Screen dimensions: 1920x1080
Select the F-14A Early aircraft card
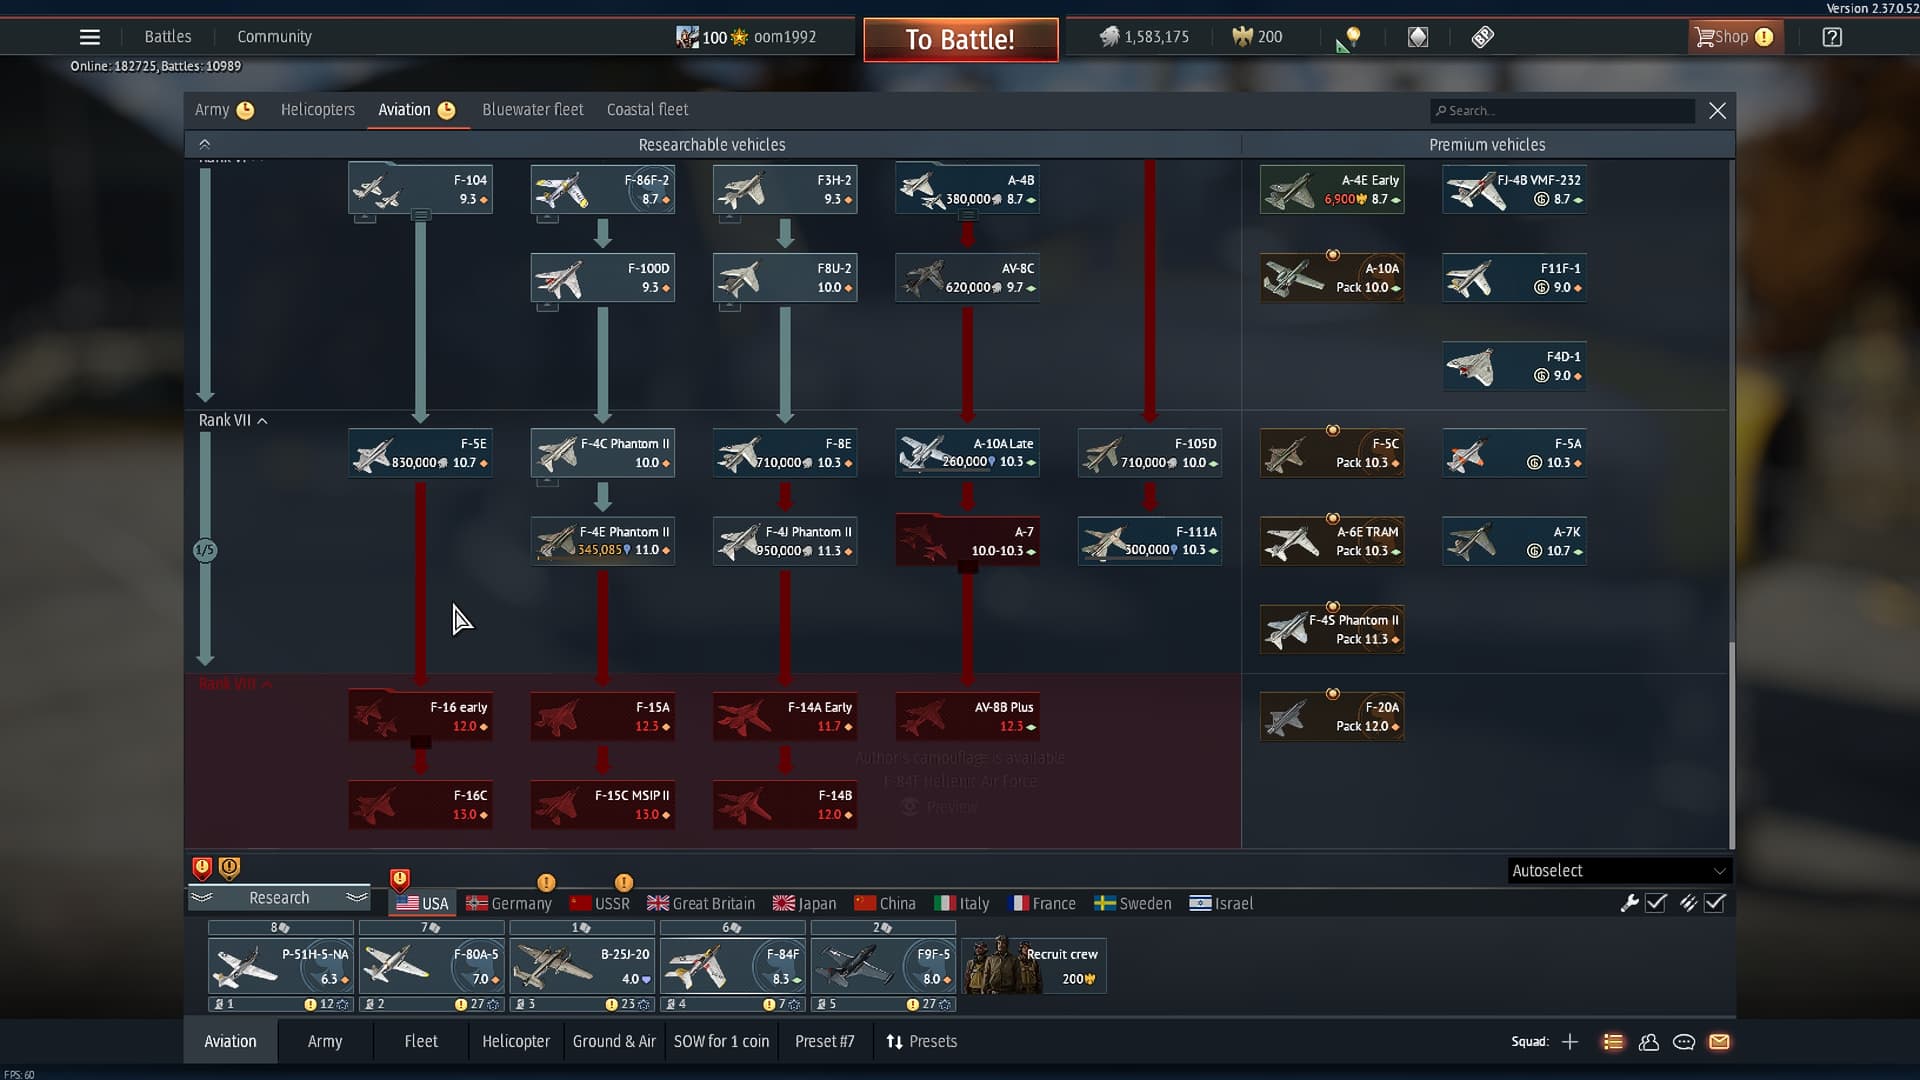(x=785, y=716)
